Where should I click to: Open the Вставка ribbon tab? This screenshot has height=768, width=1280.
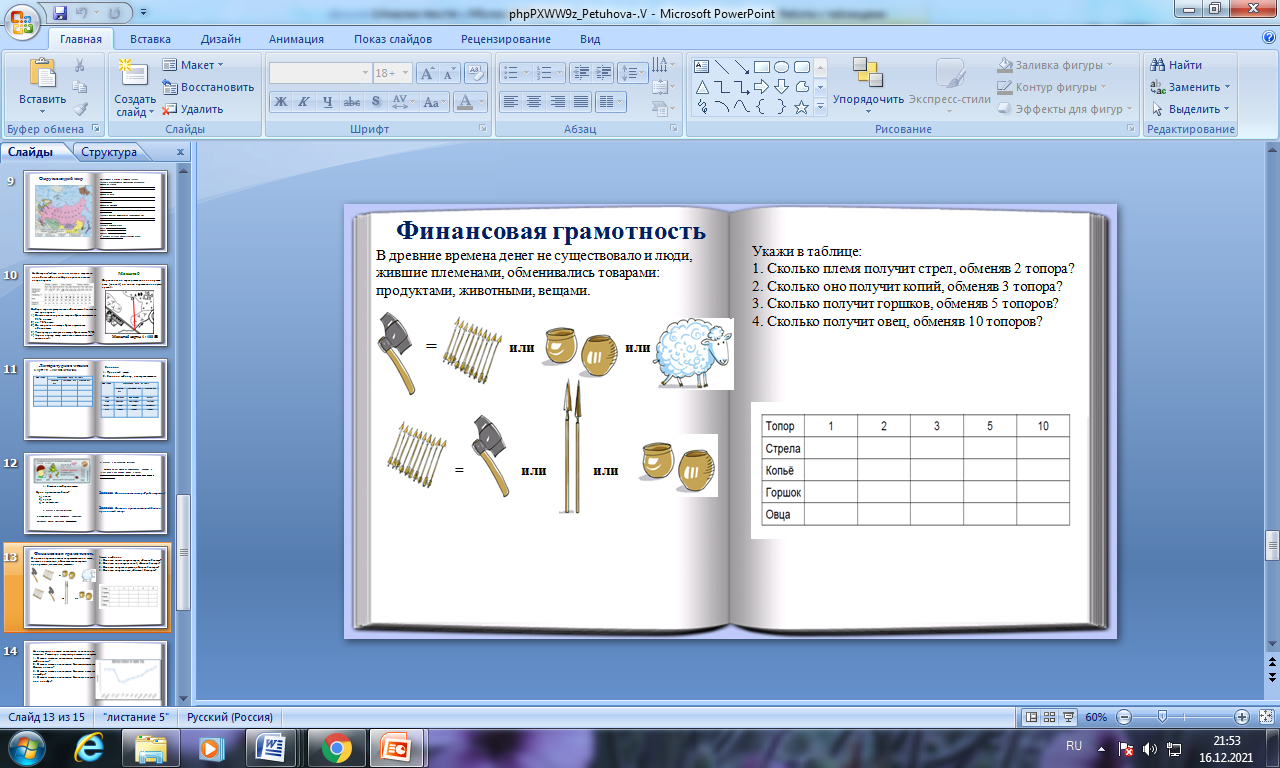(x=150, y=39)
